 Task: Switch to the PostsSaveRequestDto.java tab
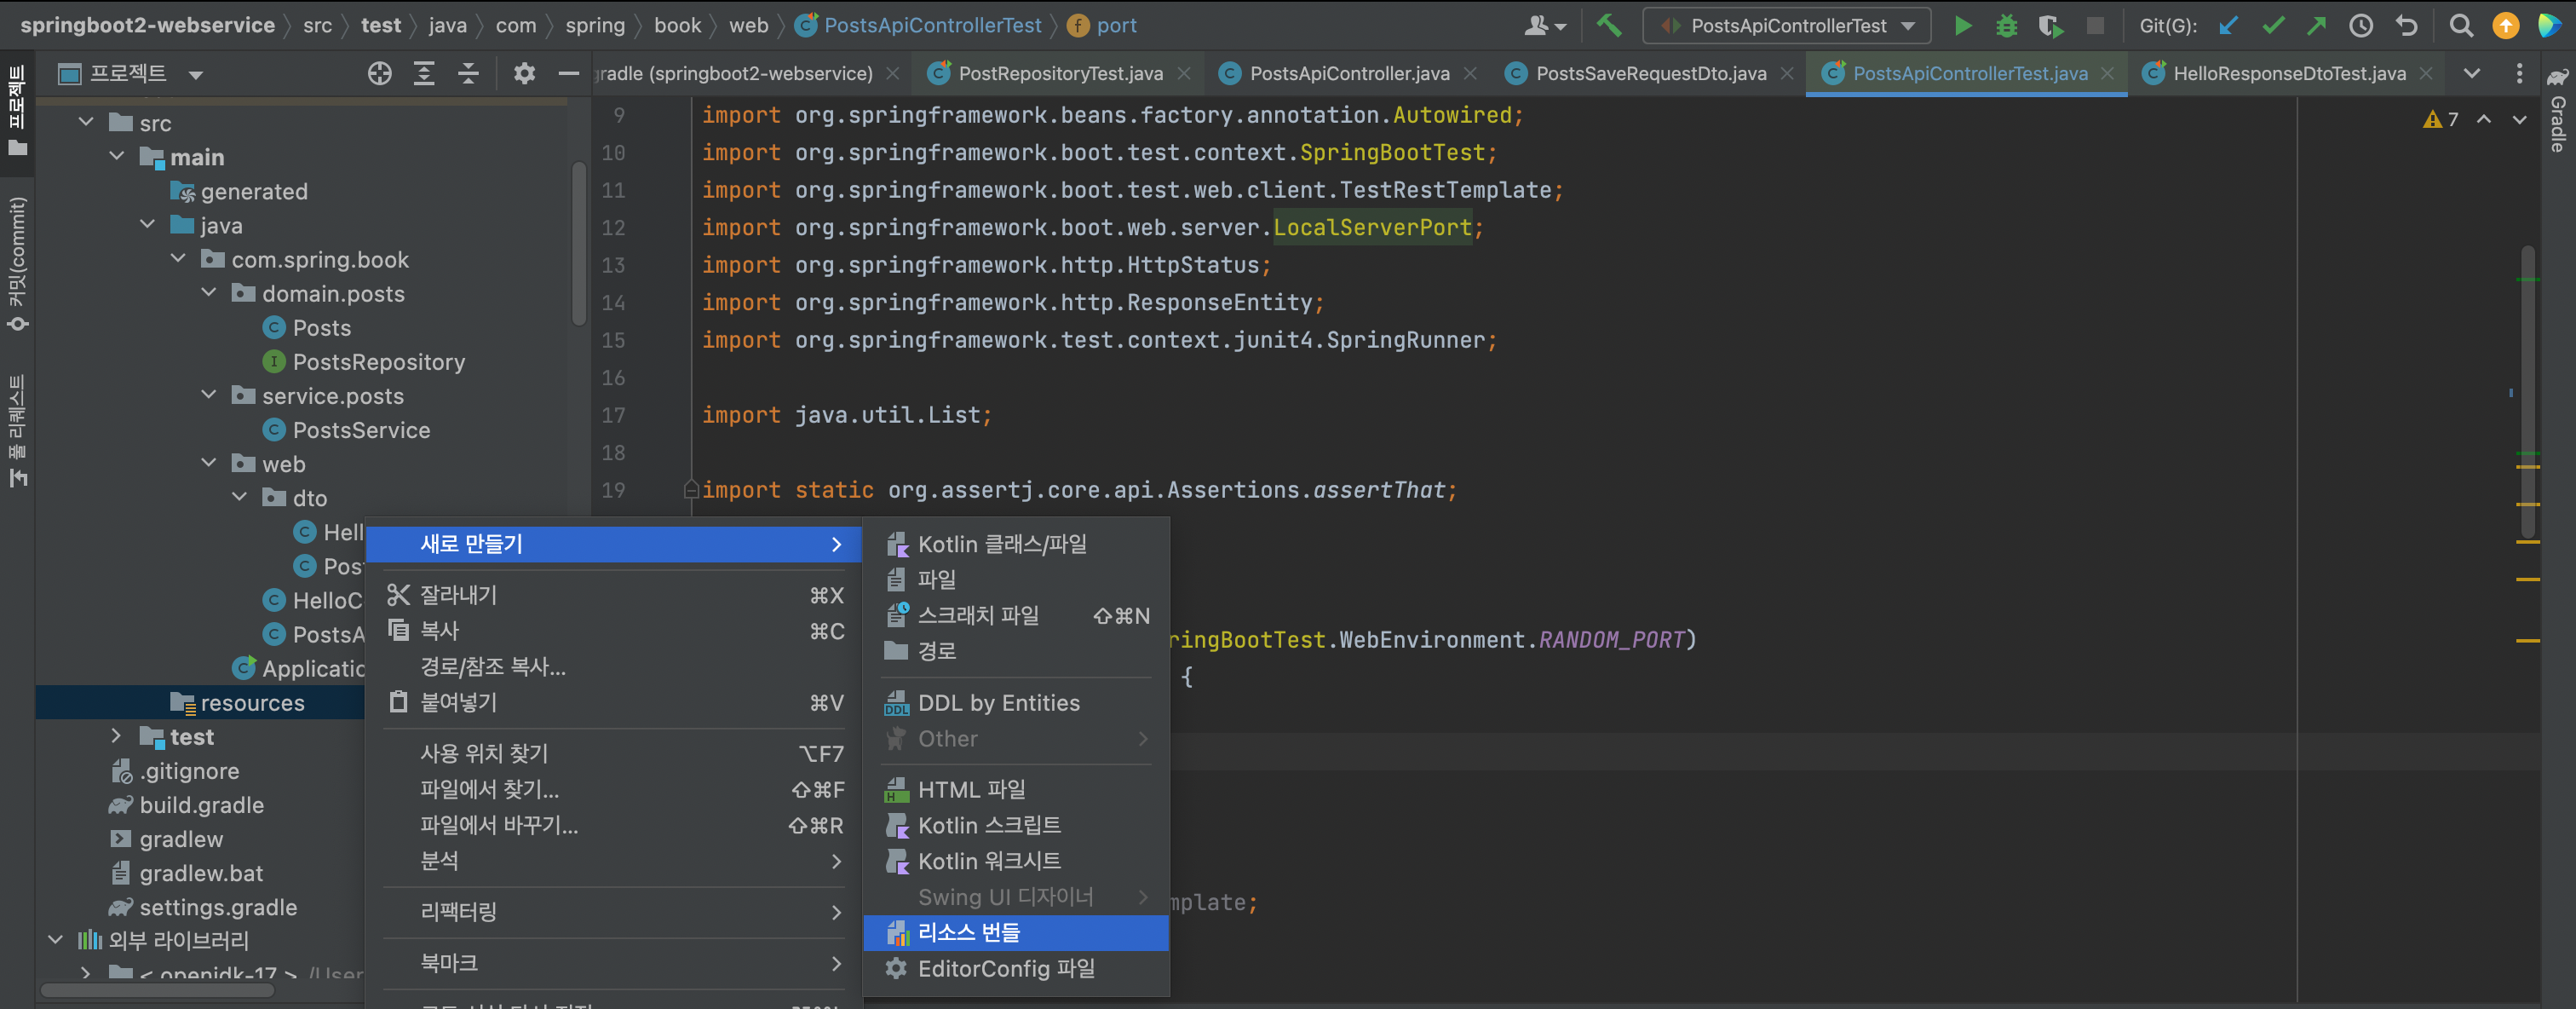coord(1650,73)
